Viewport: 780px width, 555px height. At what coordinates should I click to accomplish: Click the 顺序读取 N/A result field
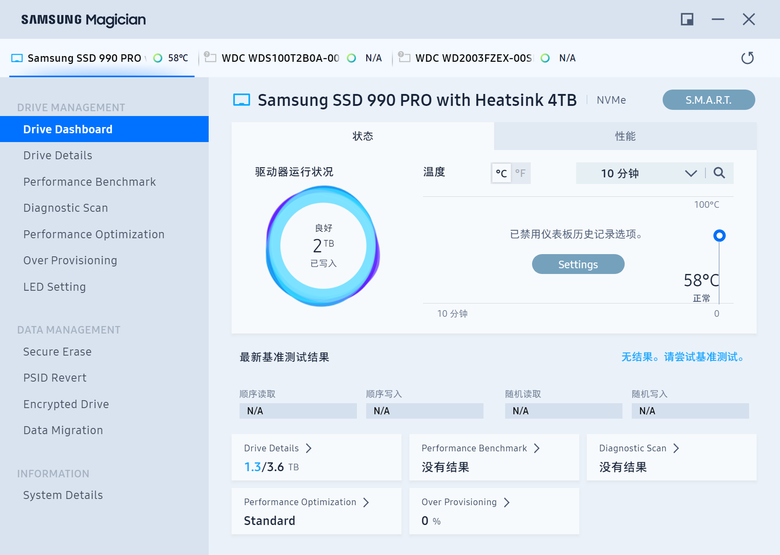pos(298,411)
